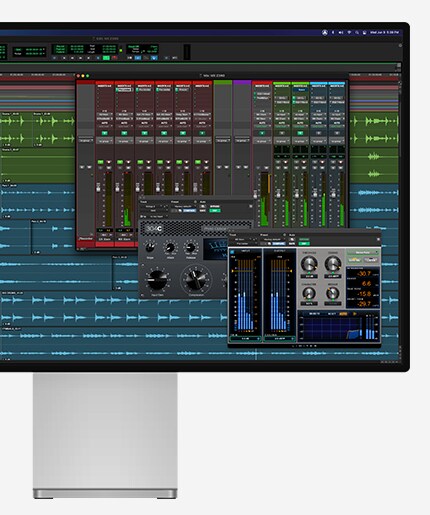Toggle record-enable dot on second red mixer channel
Screen dimensions: 430x515
tap(128, 162)
